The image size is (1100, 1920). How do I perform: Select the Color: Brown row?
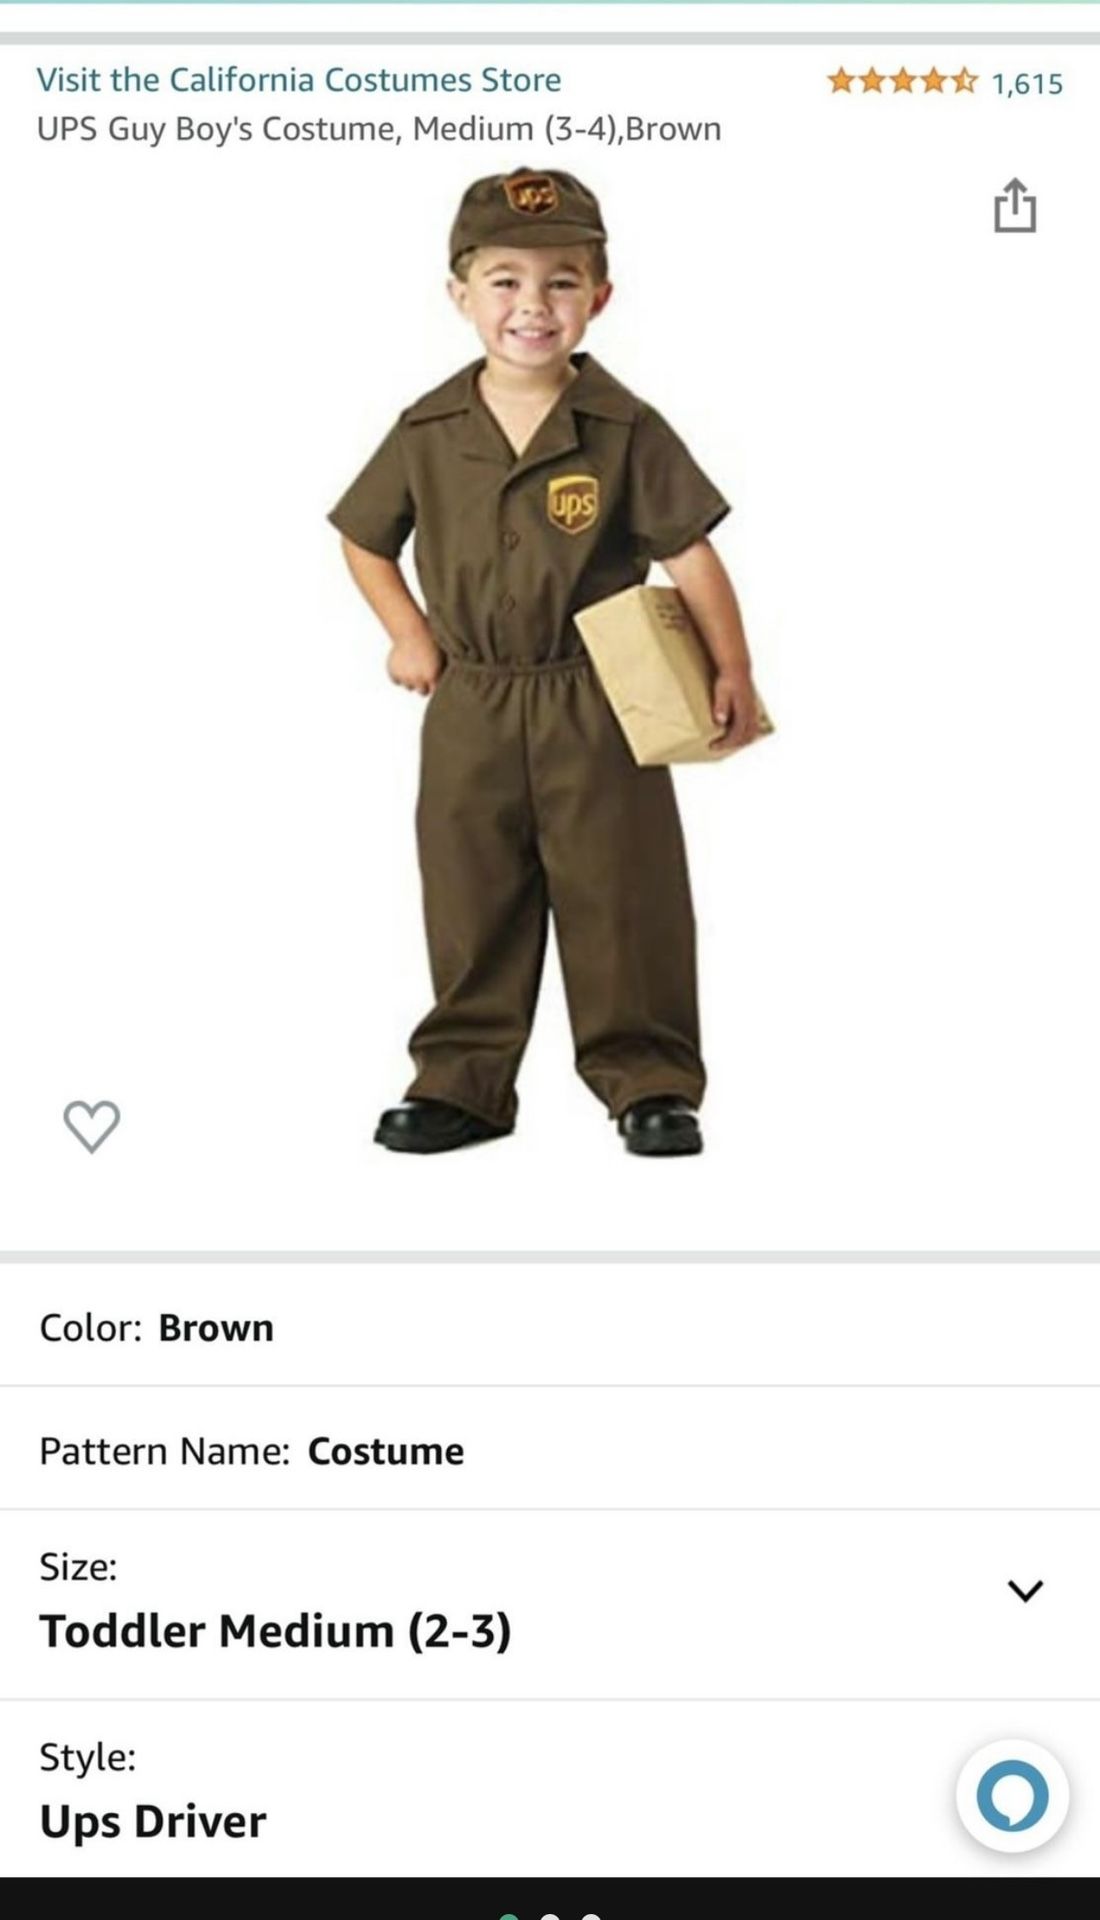(550, 1326)
